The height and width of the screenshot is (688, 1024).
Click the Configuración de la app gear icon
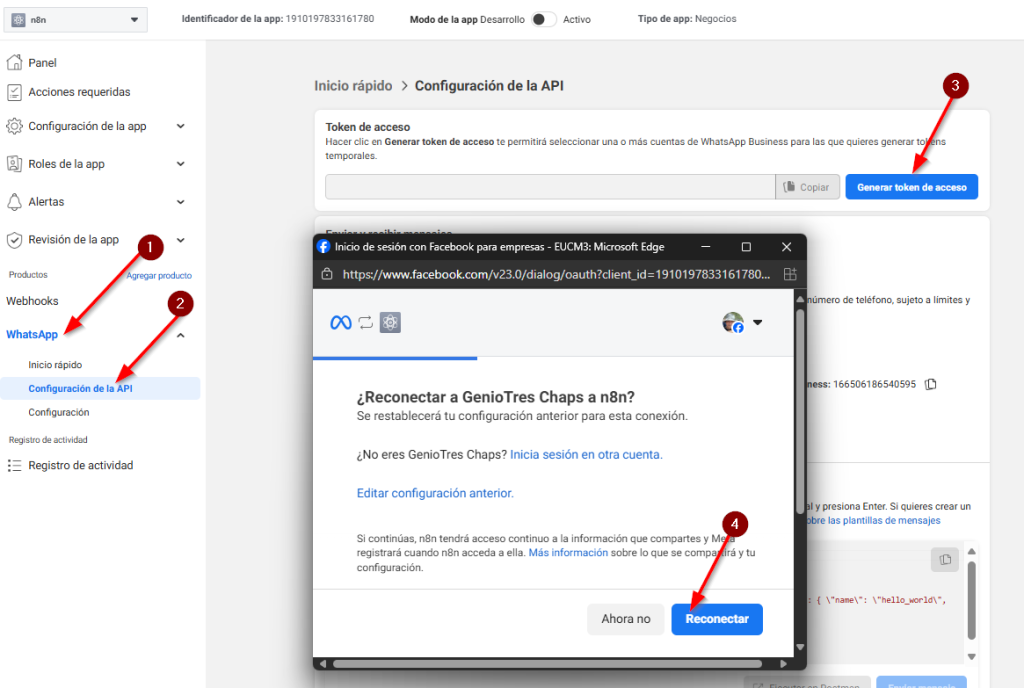pyautogui.click(x=14, y=126)
